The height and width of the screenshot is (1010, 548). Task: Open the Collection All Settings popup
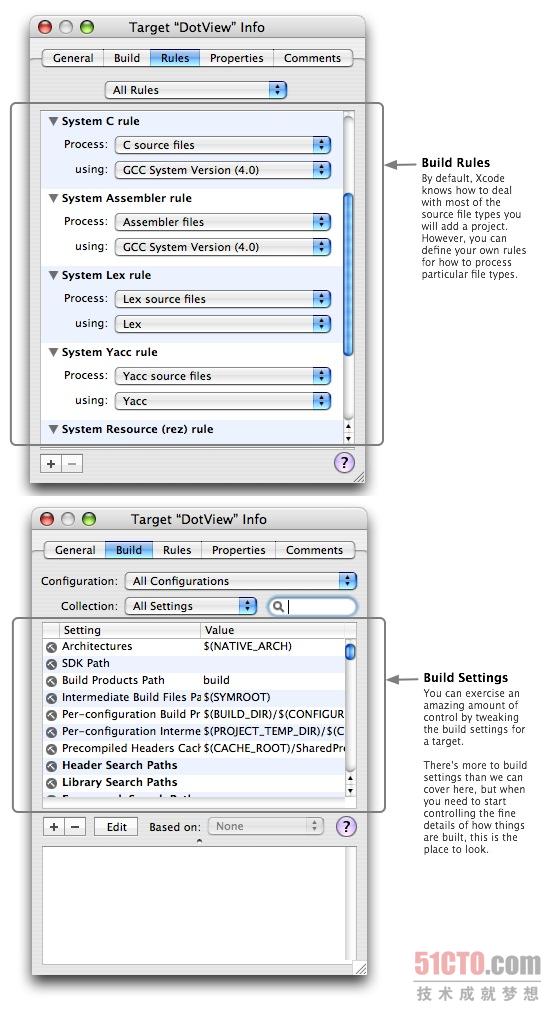coord(191,606)
